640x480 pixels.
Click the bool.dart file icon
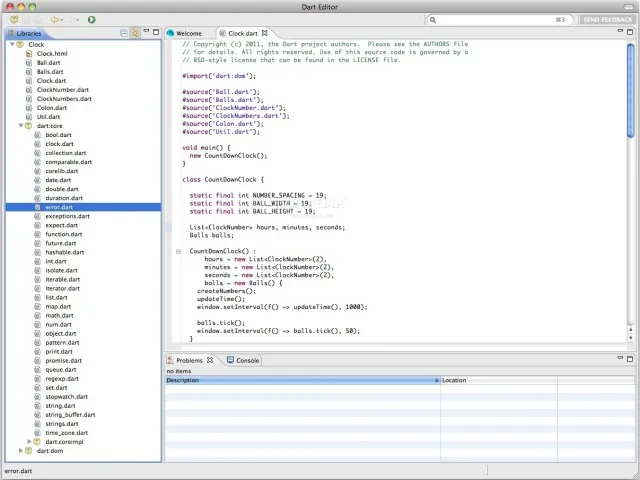tap(38, 135)
